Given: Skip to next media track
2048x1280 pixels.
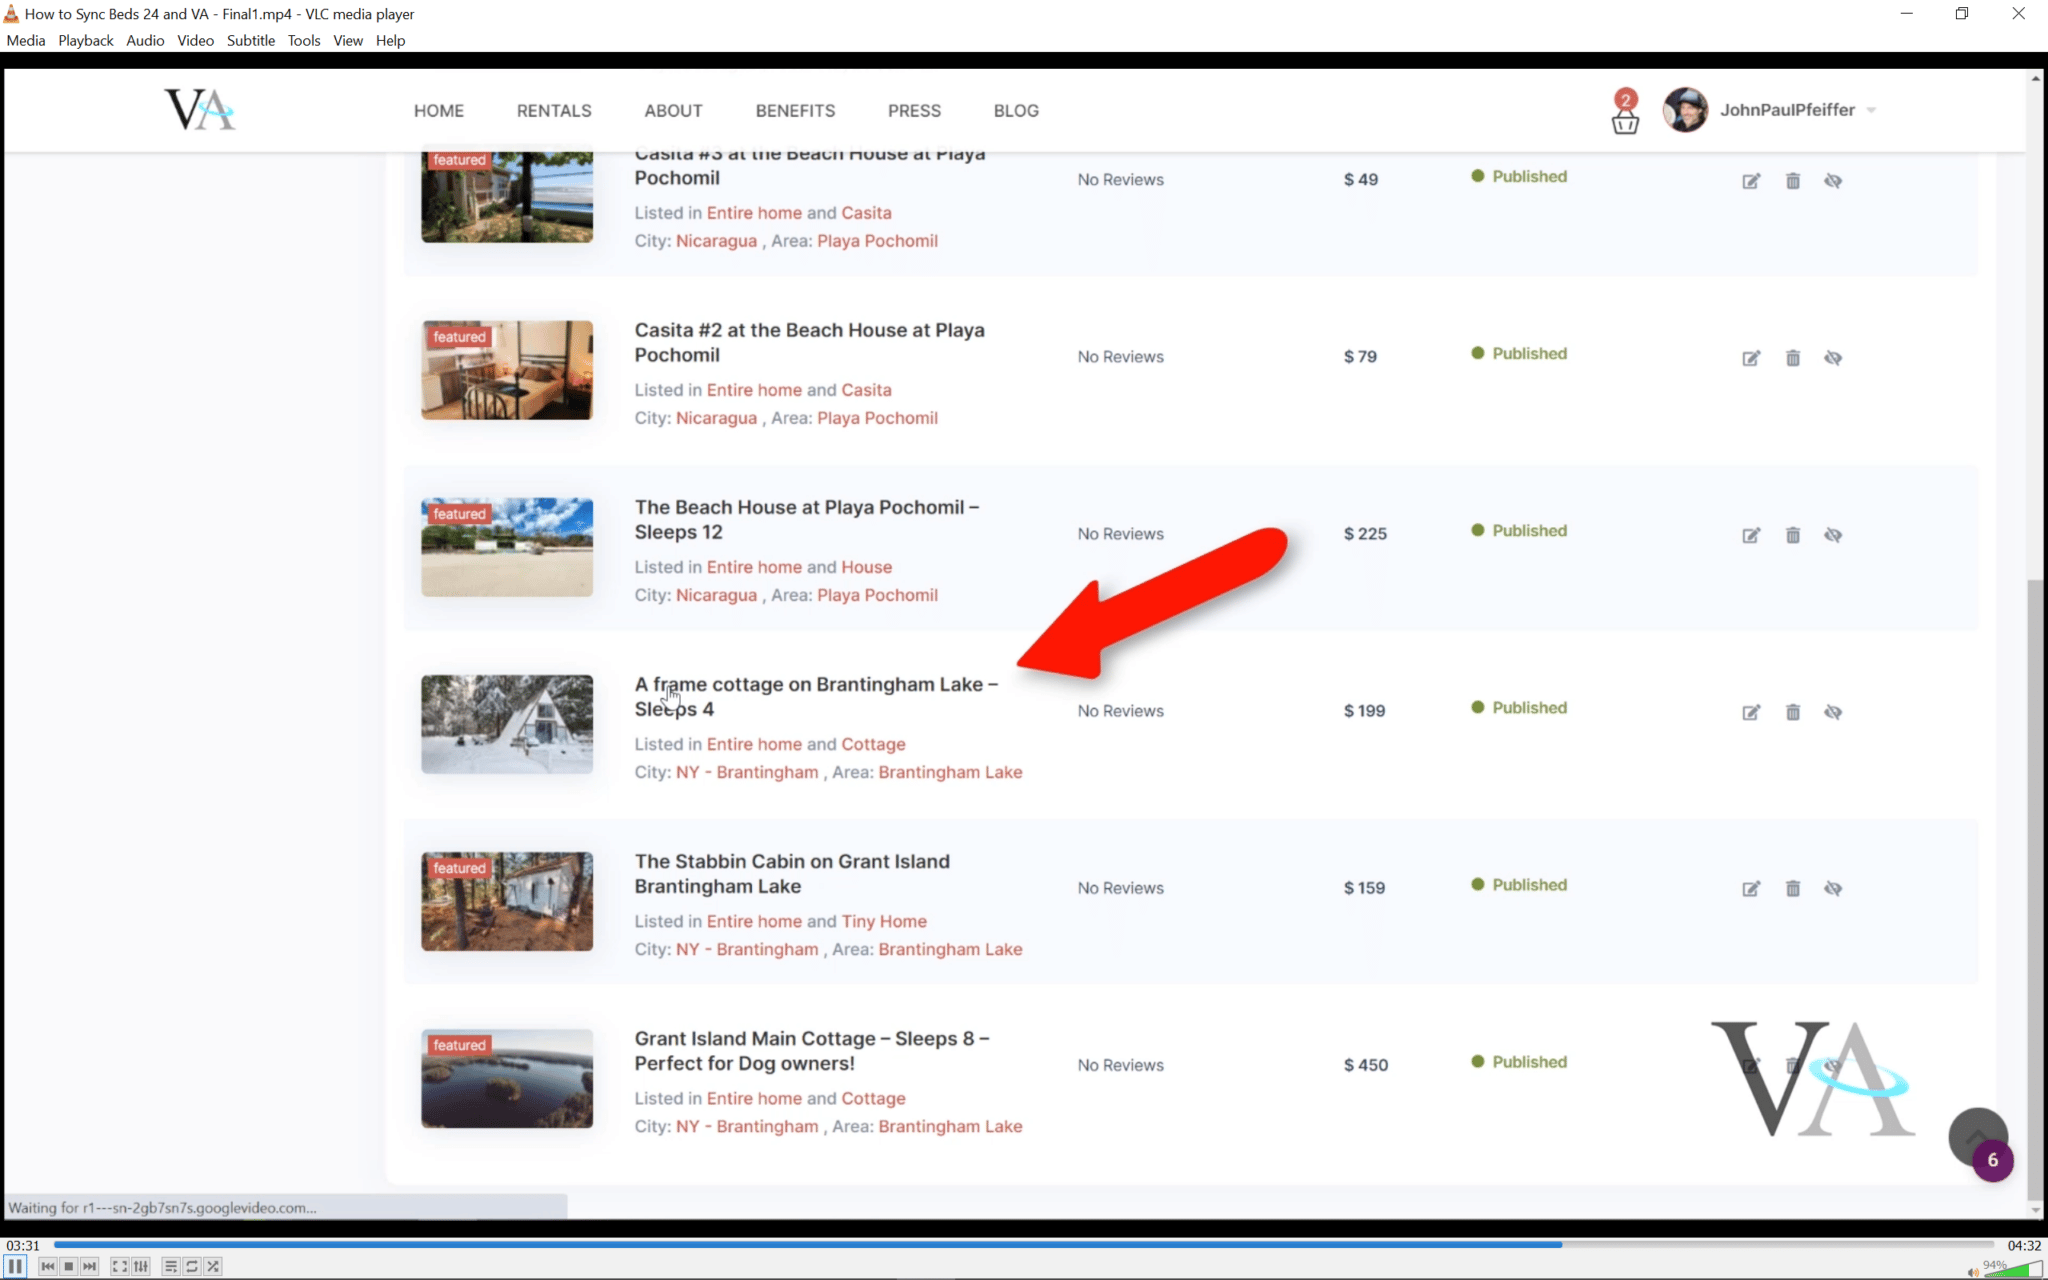Looking at the screenshot, I should 90,1266.
